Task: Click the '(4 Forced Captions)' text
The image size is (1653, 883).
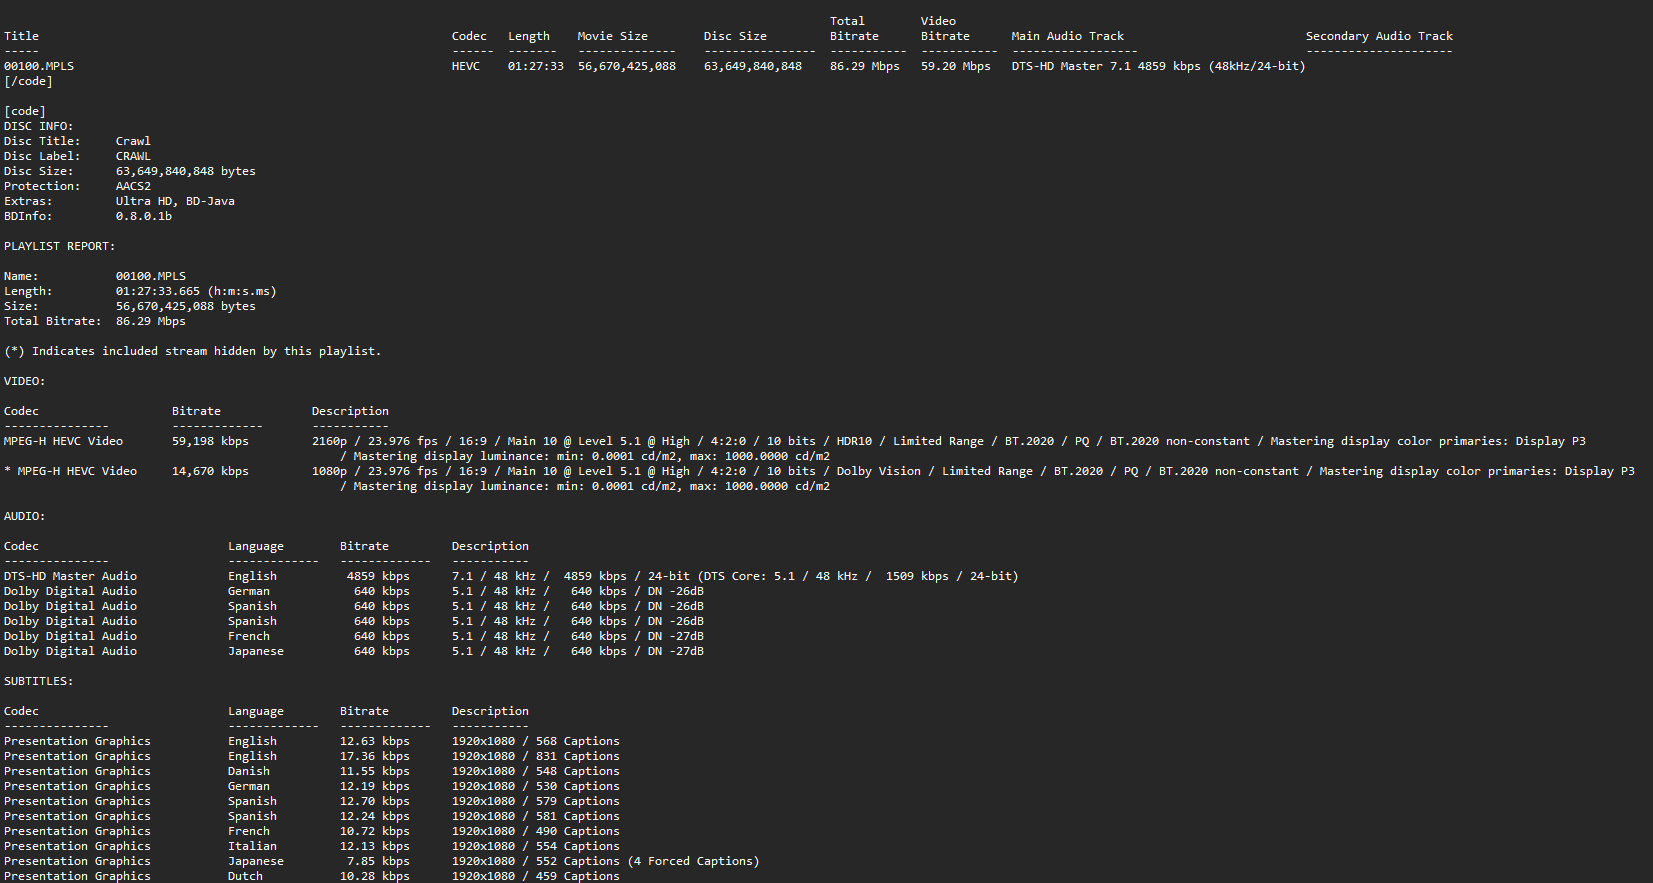Action: [x=693, y=861]
